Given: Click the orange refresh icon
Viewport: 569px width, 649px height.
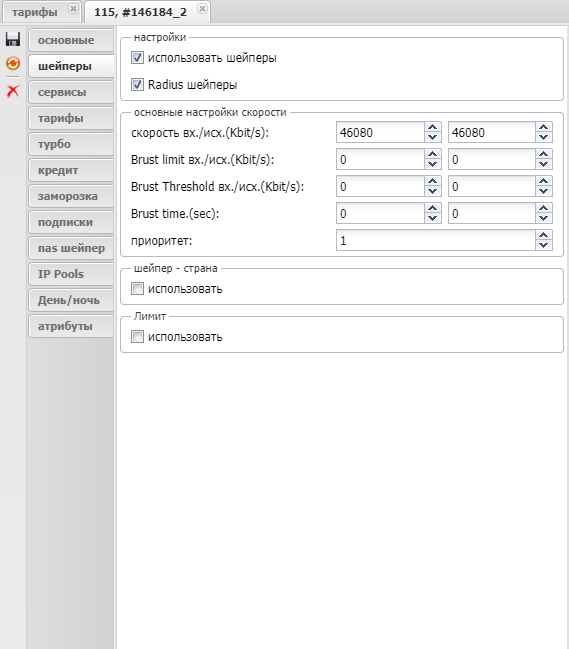Looking at the screenshot, I should (13, 63).
